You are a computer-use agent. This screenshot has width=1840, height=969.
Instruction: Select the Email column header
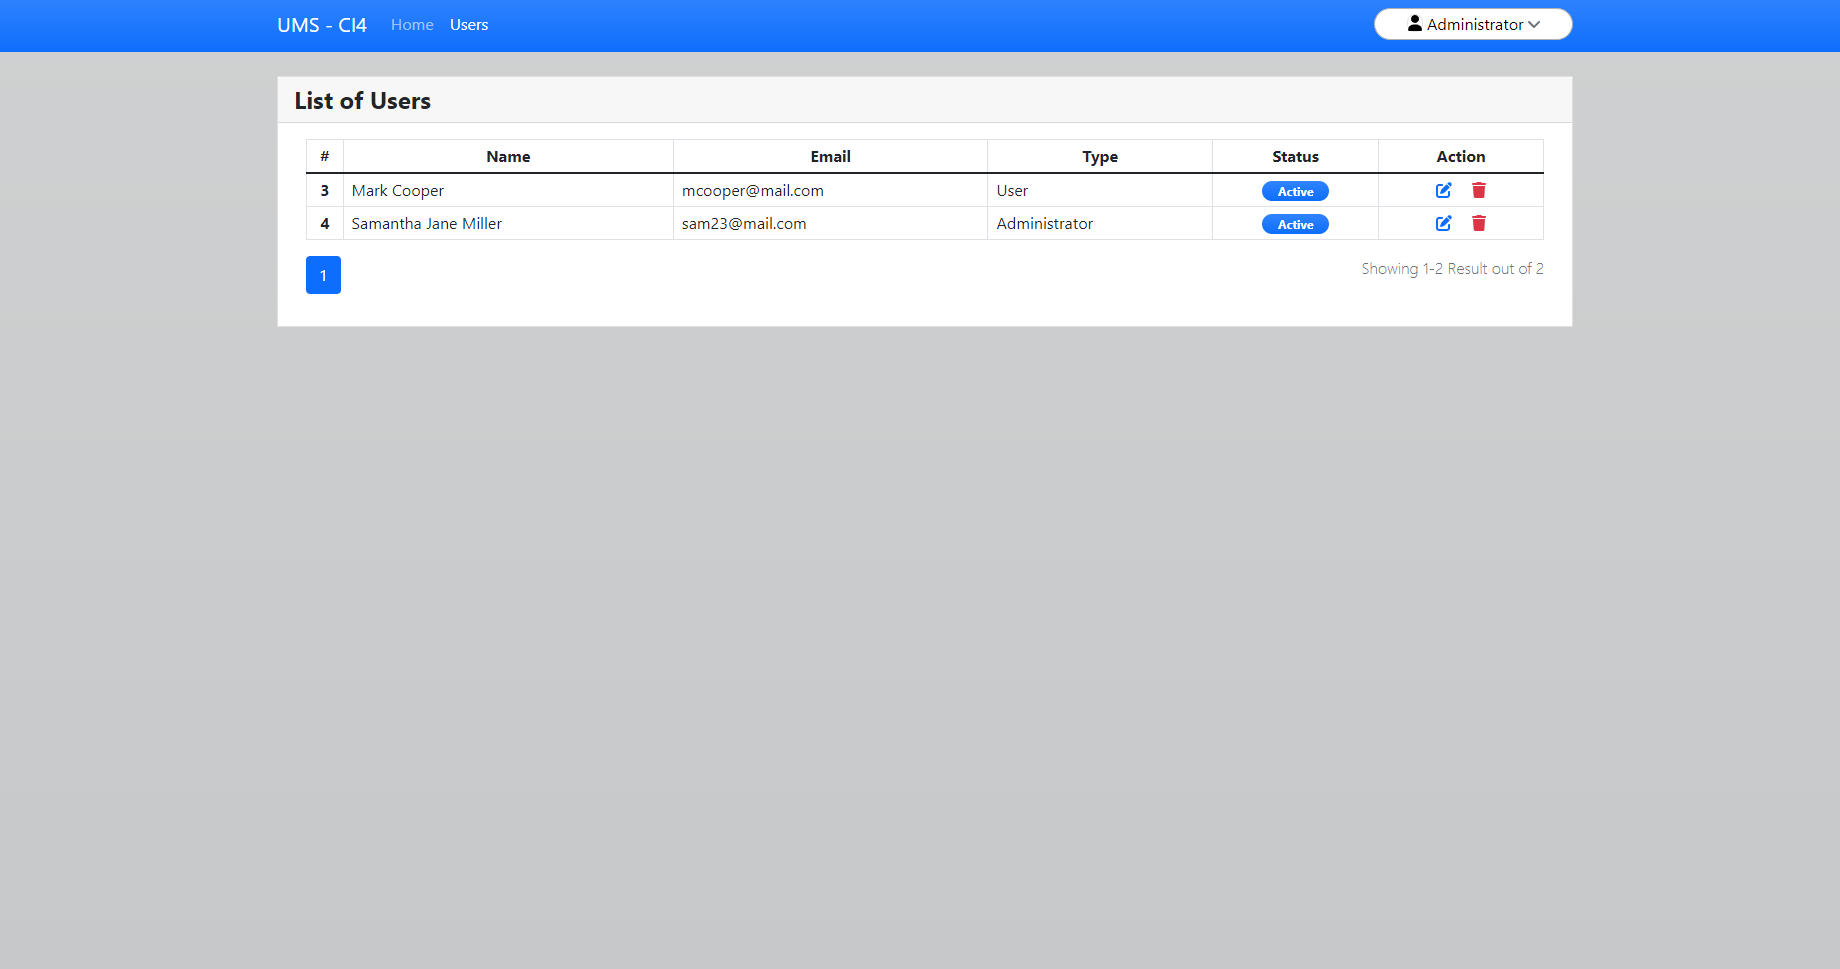tap(830, 156)
